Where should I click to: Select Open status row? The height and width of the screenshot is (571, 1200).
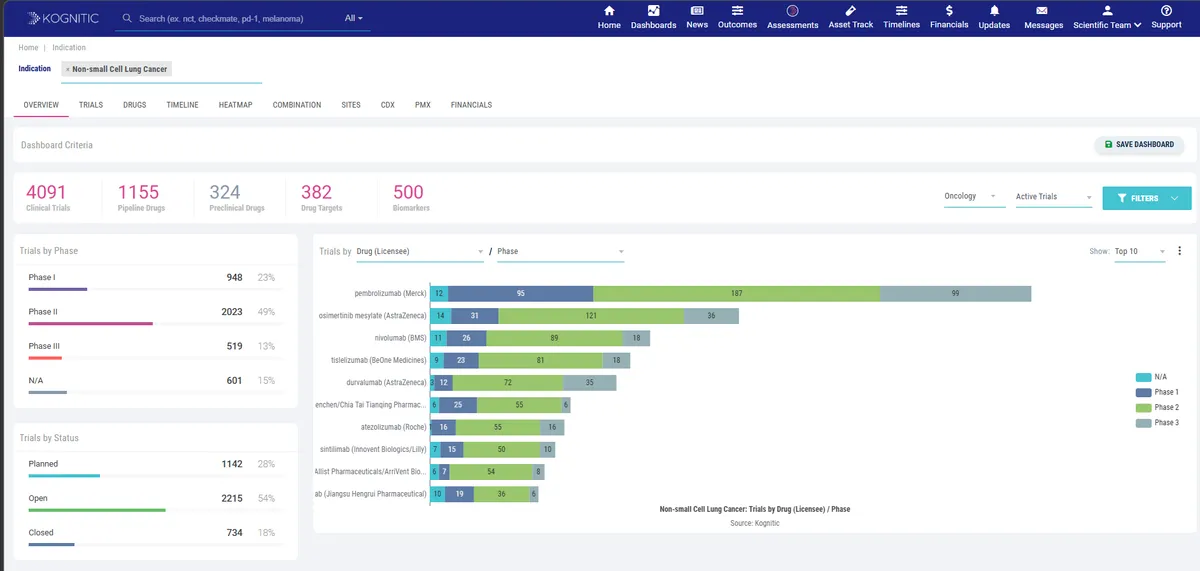pyautogui.click(x=155, y=501)
